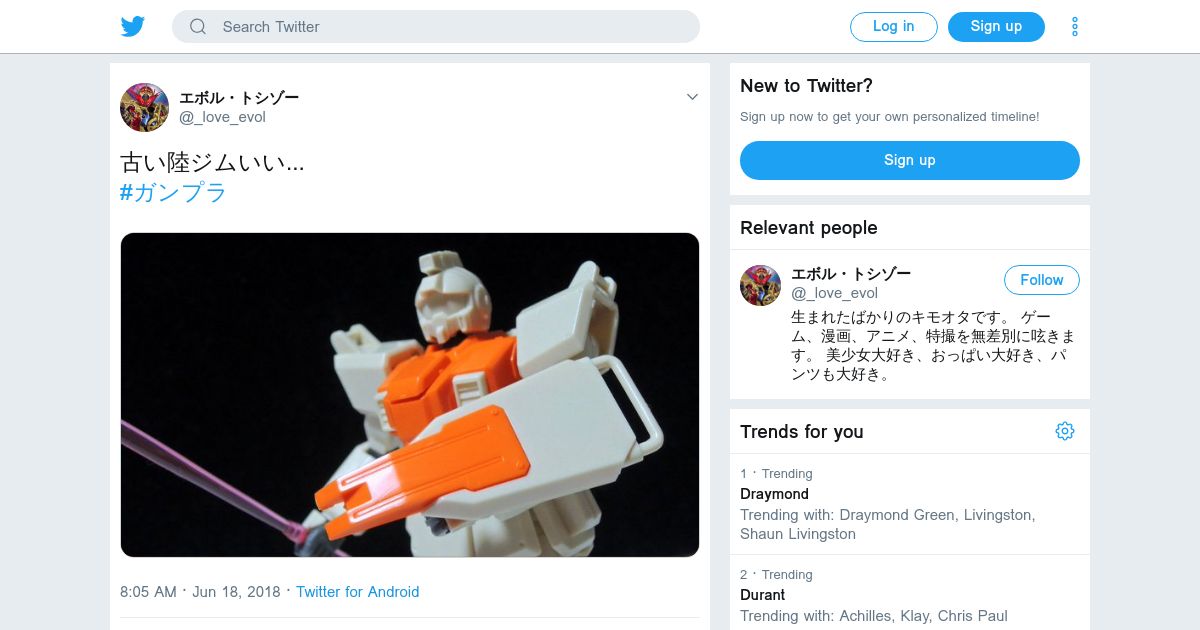Open the three-dot more options menu
1200x630 pixels.
[1075, 27]
